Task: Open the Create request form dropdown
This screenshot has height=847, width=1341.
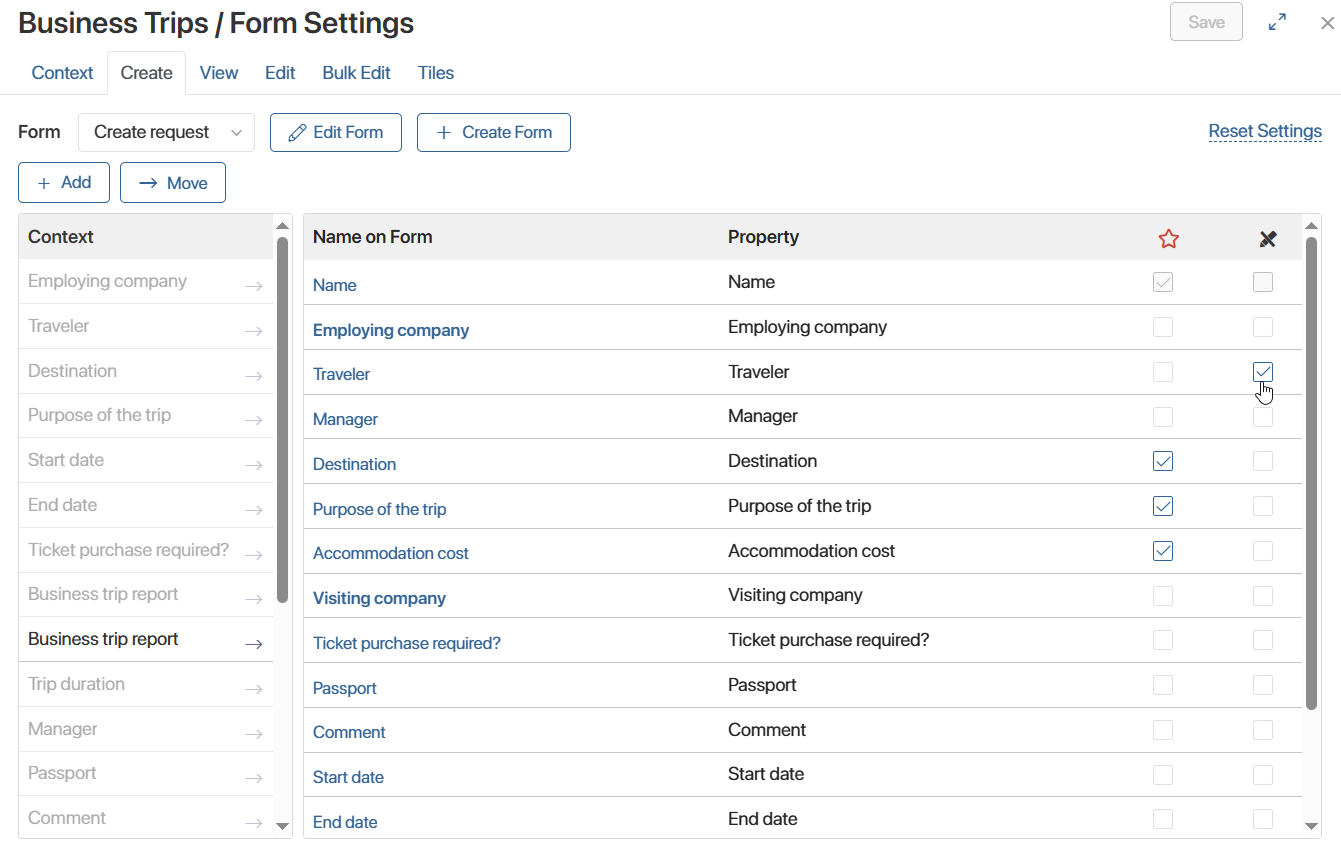Action: 166,132
